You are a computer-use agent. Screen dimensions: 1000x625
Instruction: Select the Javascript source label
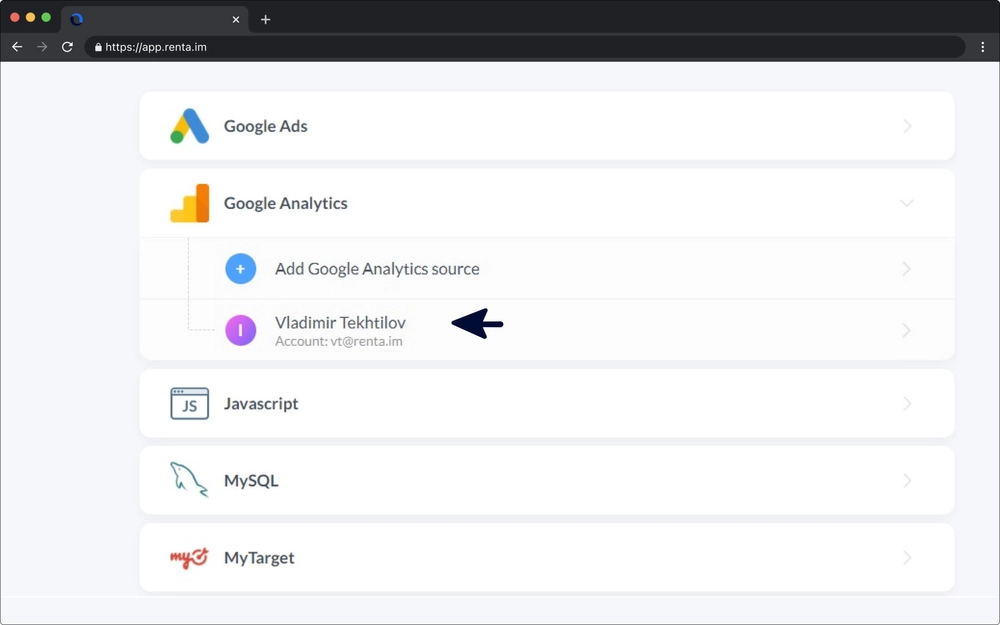click(x=261, y=404)
